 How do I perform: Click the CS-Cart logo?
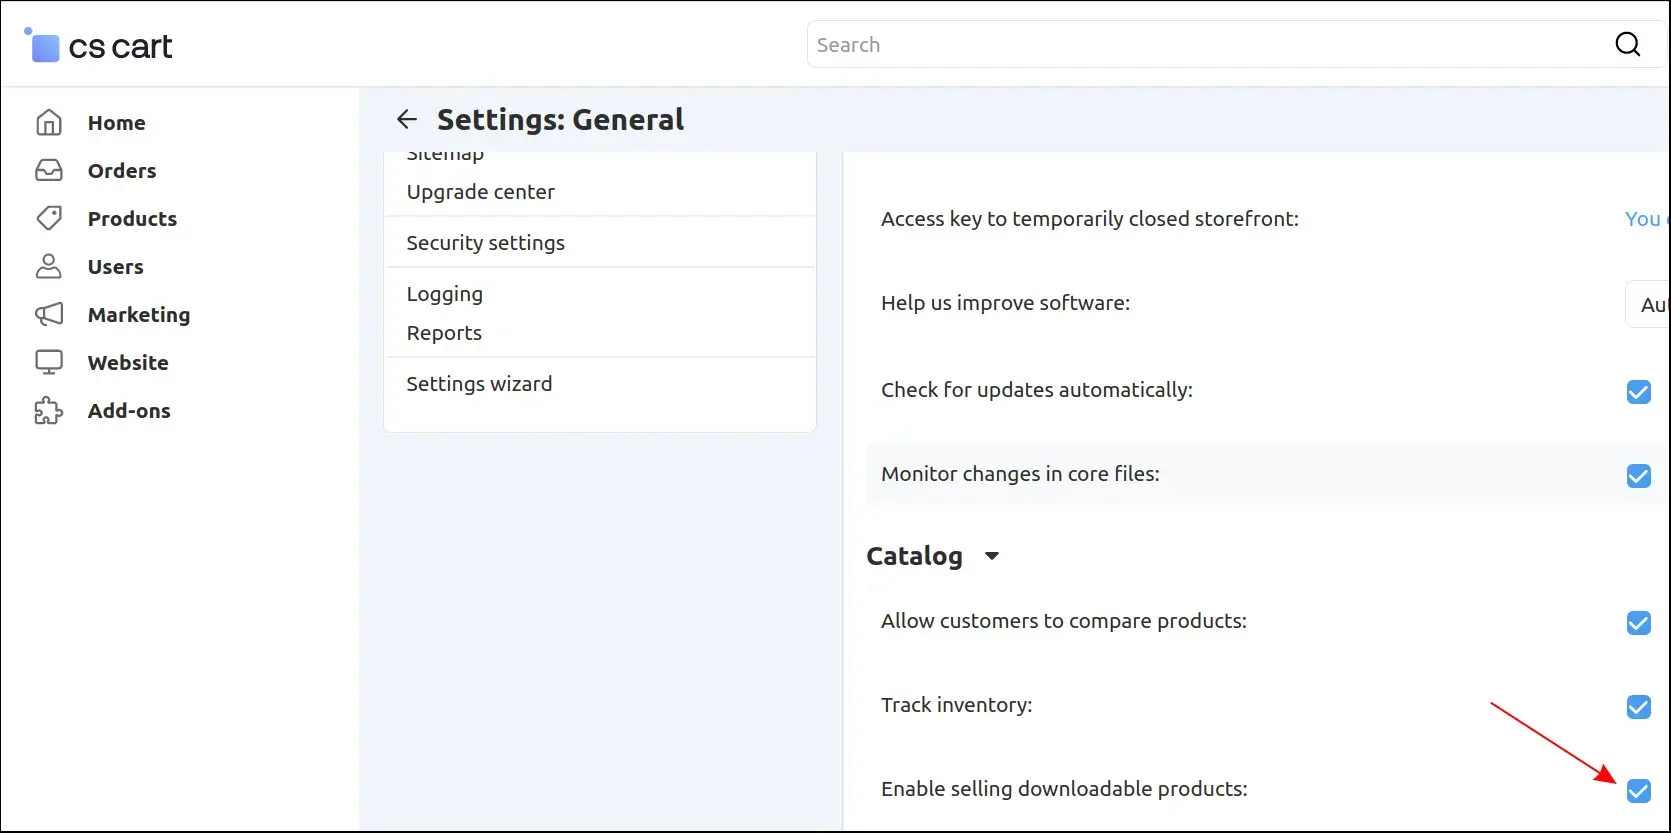point(98,46)
